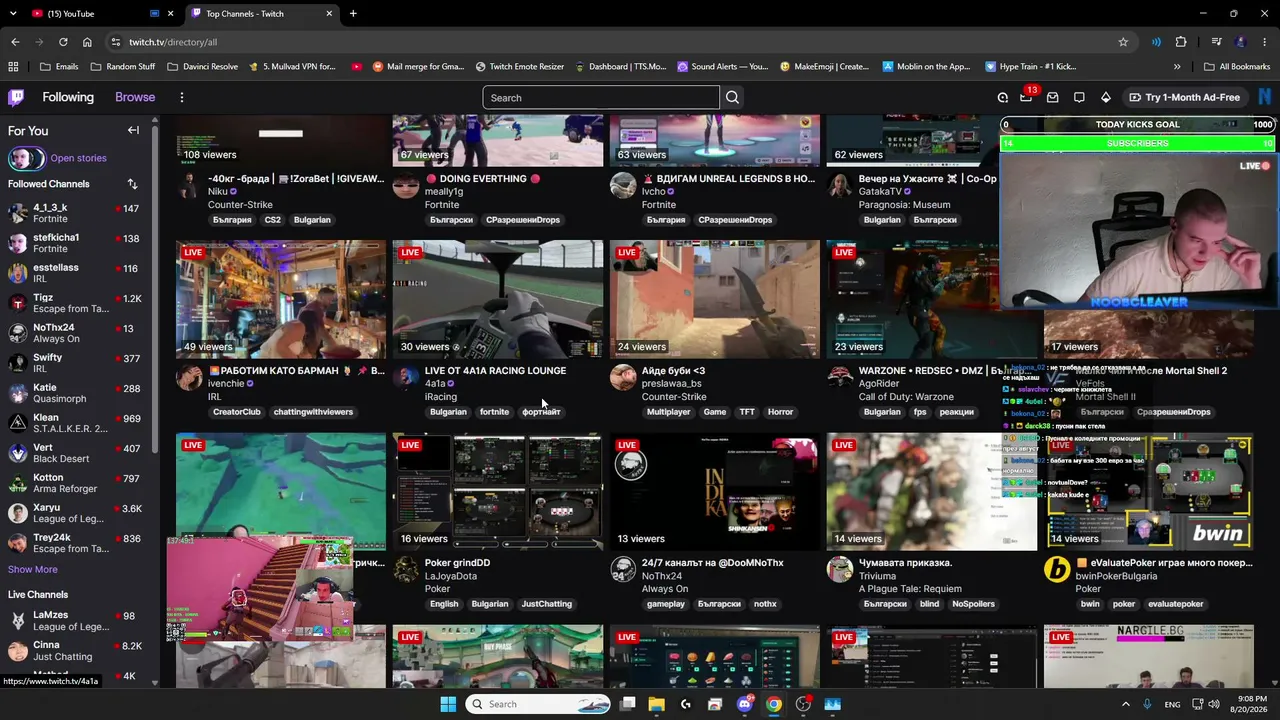Open the browser apps grid icon
The height and width of the screenshot is (720, 1280).
[13, 67]
